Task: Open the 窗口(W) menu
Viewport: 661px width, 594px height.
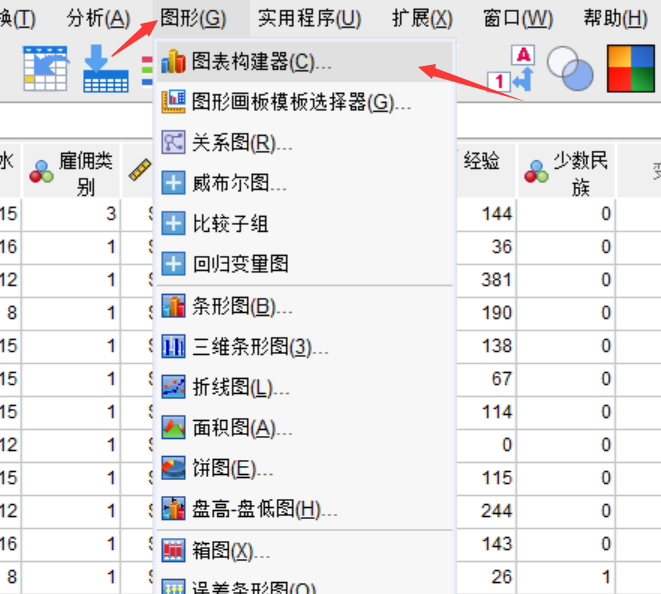Action: [x=518, y=19]
